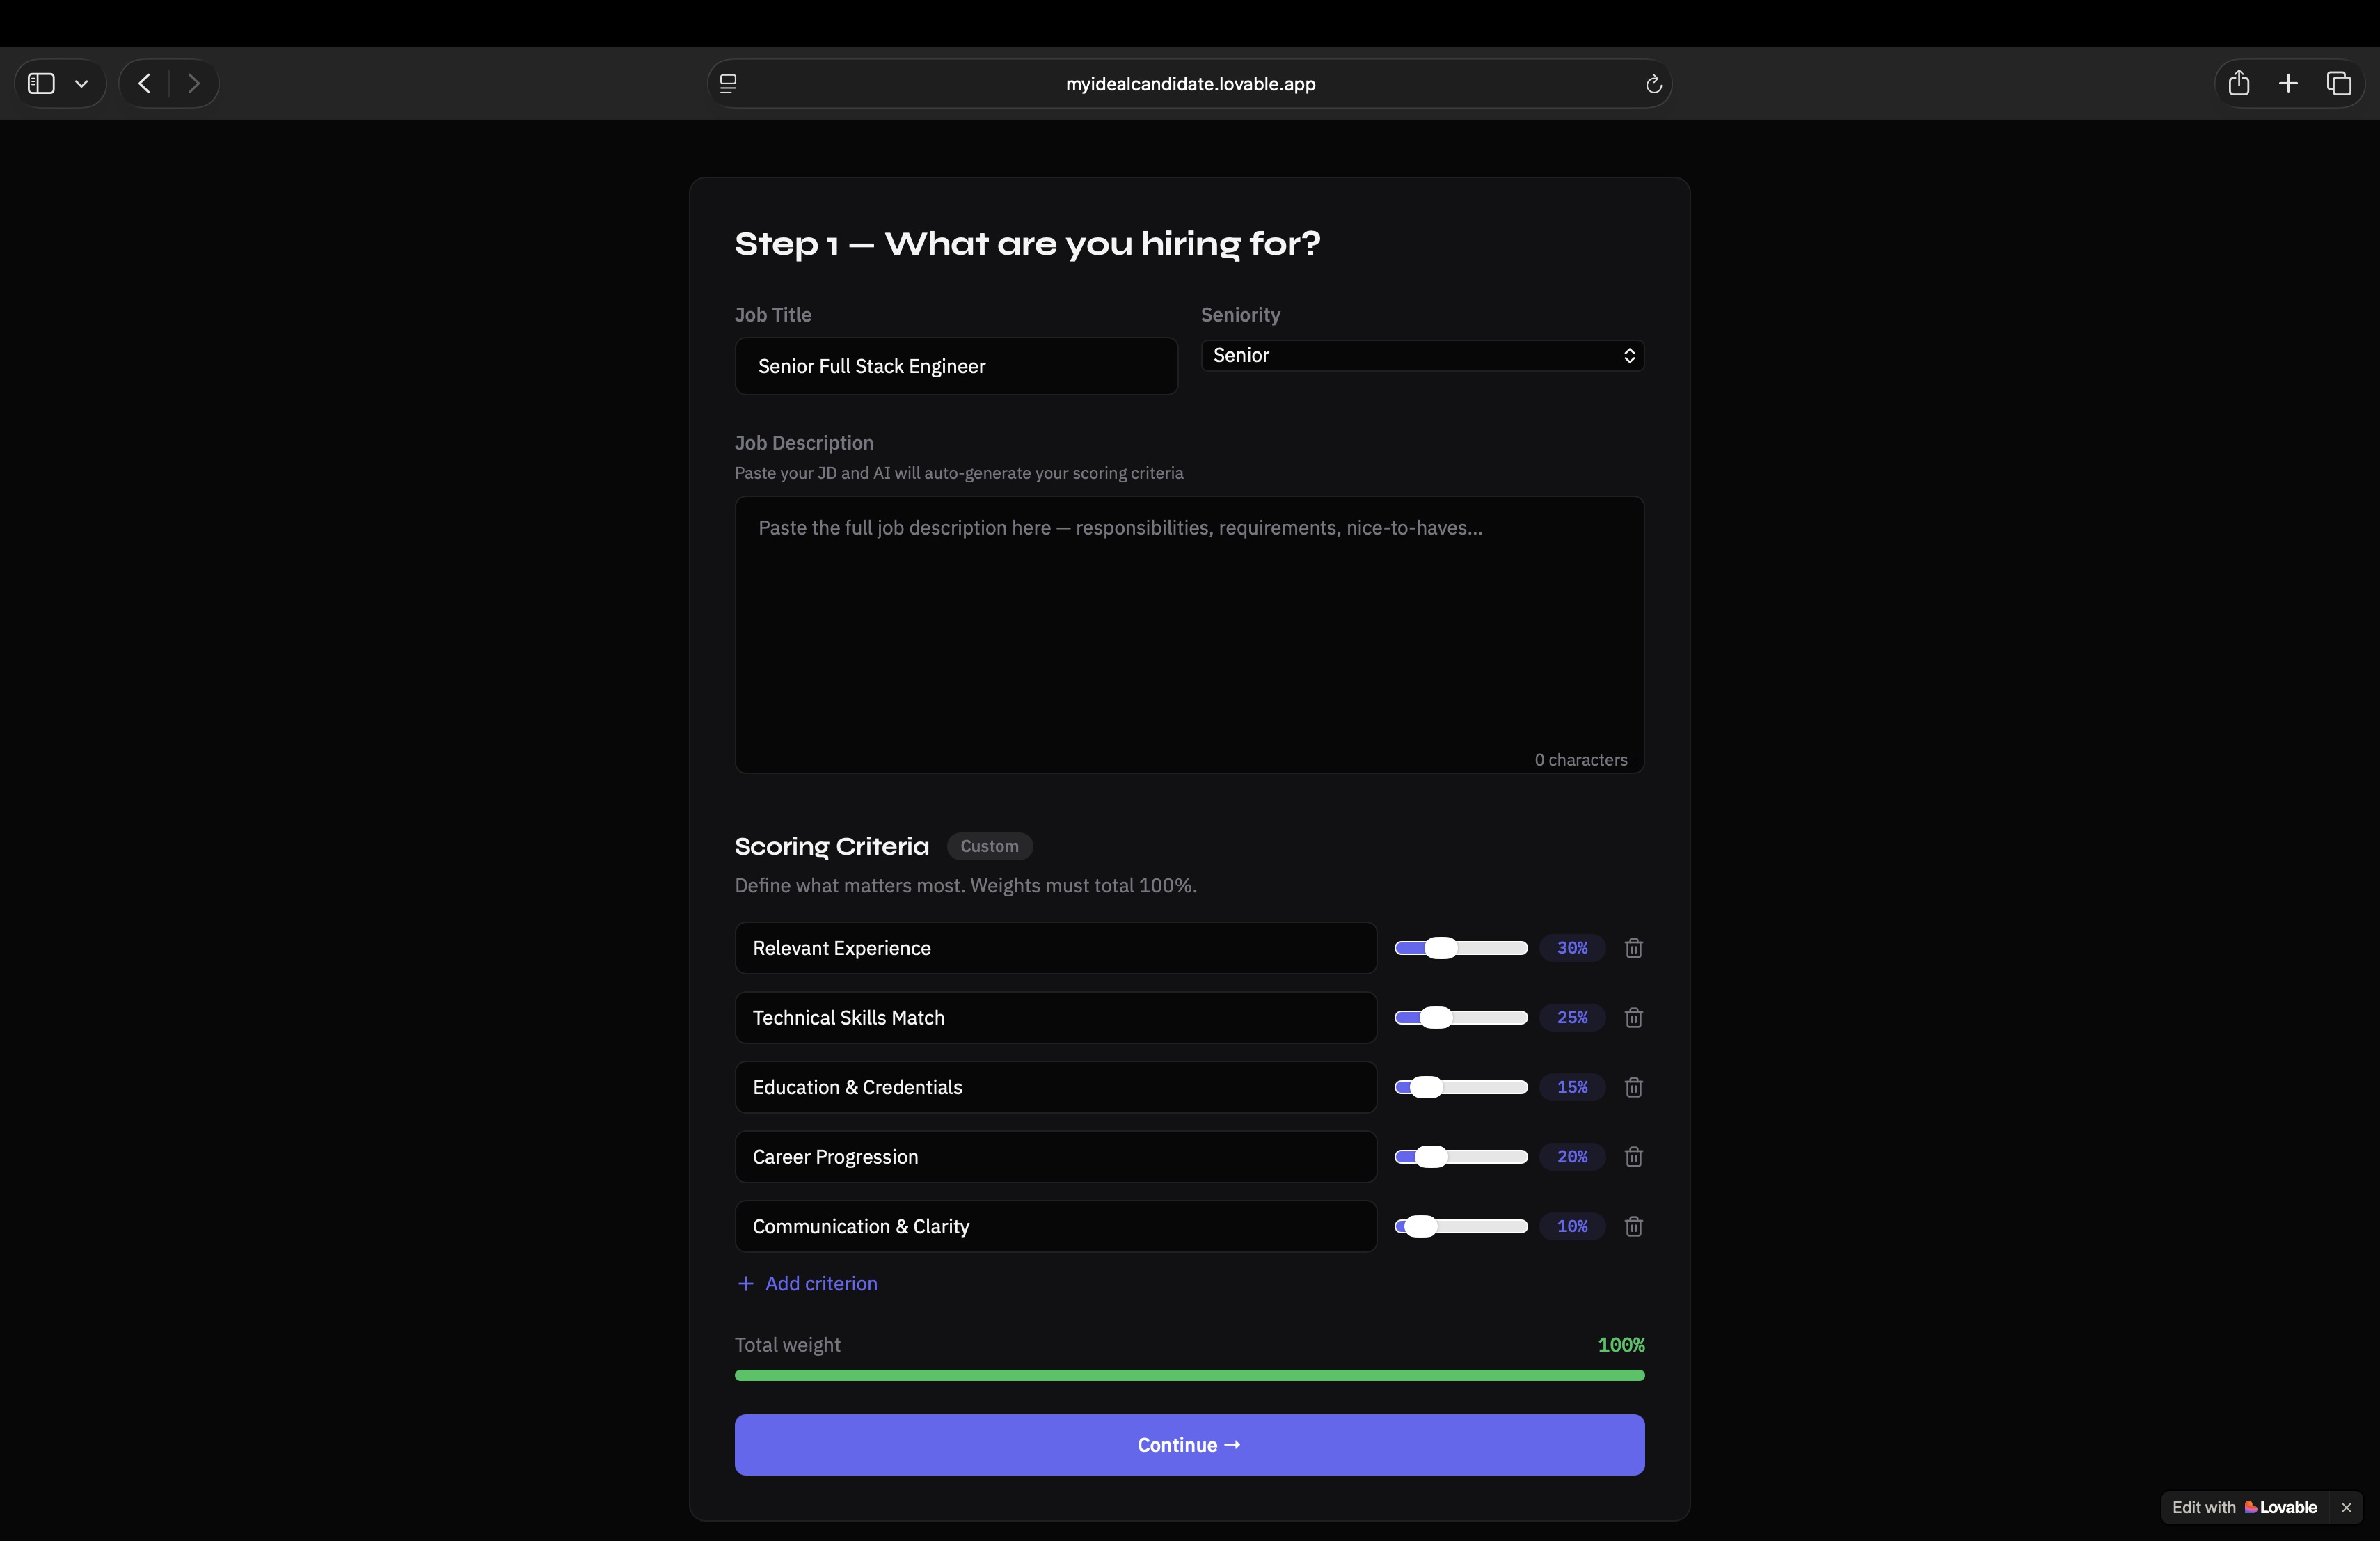Expand sidebar options chevron menu
The height and width of the screenshot is (1541, 2380).
(82, 84)
